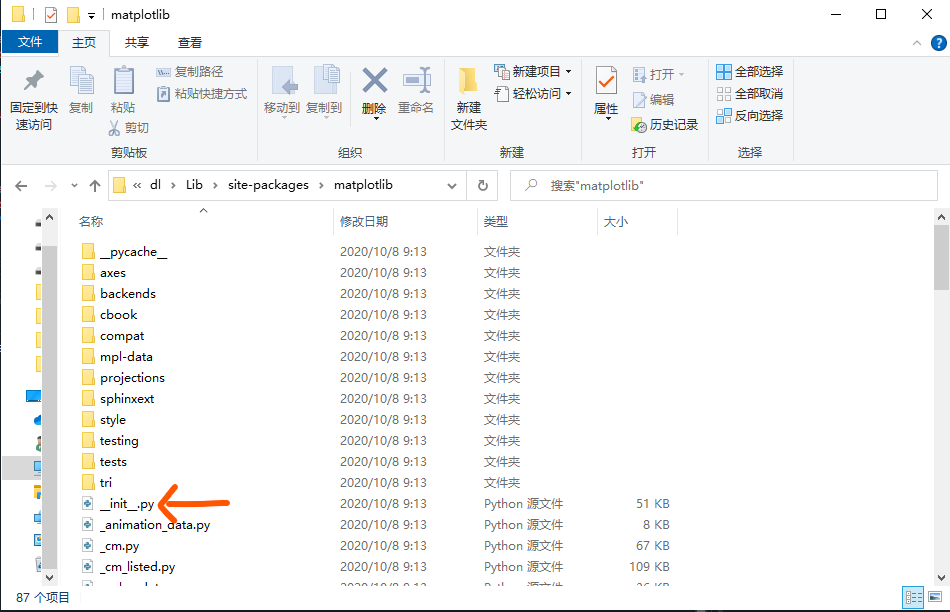The height and width of the screenshot is (612, 950).
Task: Click the Delete (删除) X icon
Action: [374, 81]
